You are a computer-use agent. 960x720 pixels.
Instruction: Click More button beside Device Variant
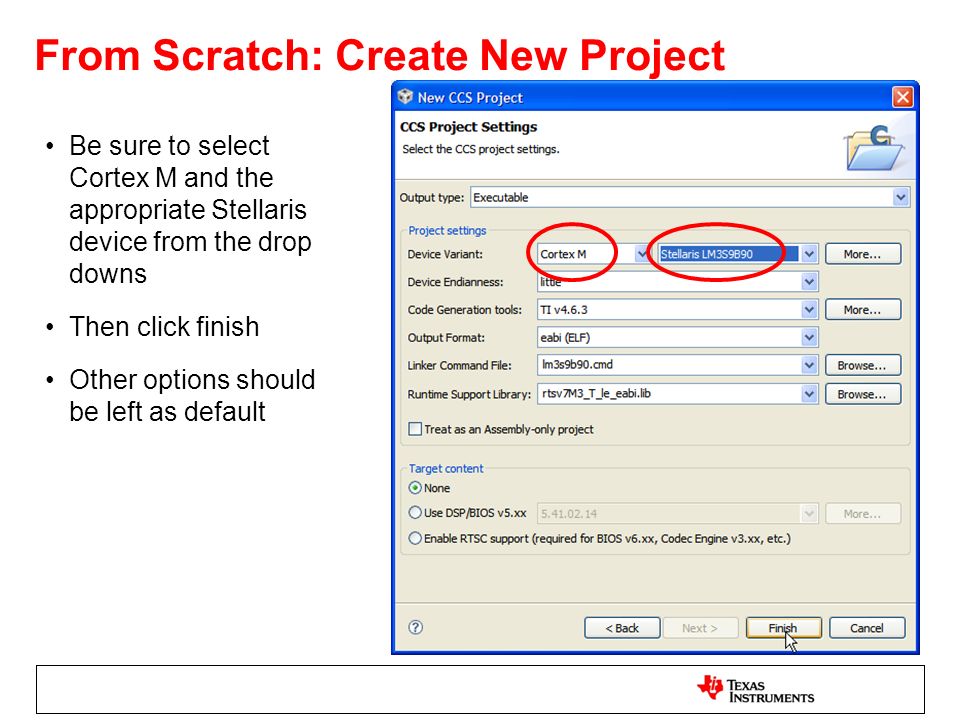[x=863, y=254]
